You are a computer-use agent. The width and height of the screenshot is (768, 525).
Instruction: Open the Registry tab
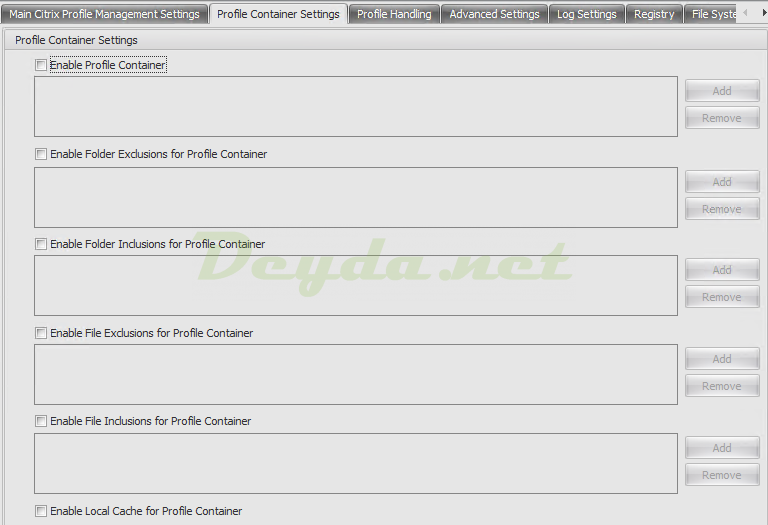tap(654, 14)
